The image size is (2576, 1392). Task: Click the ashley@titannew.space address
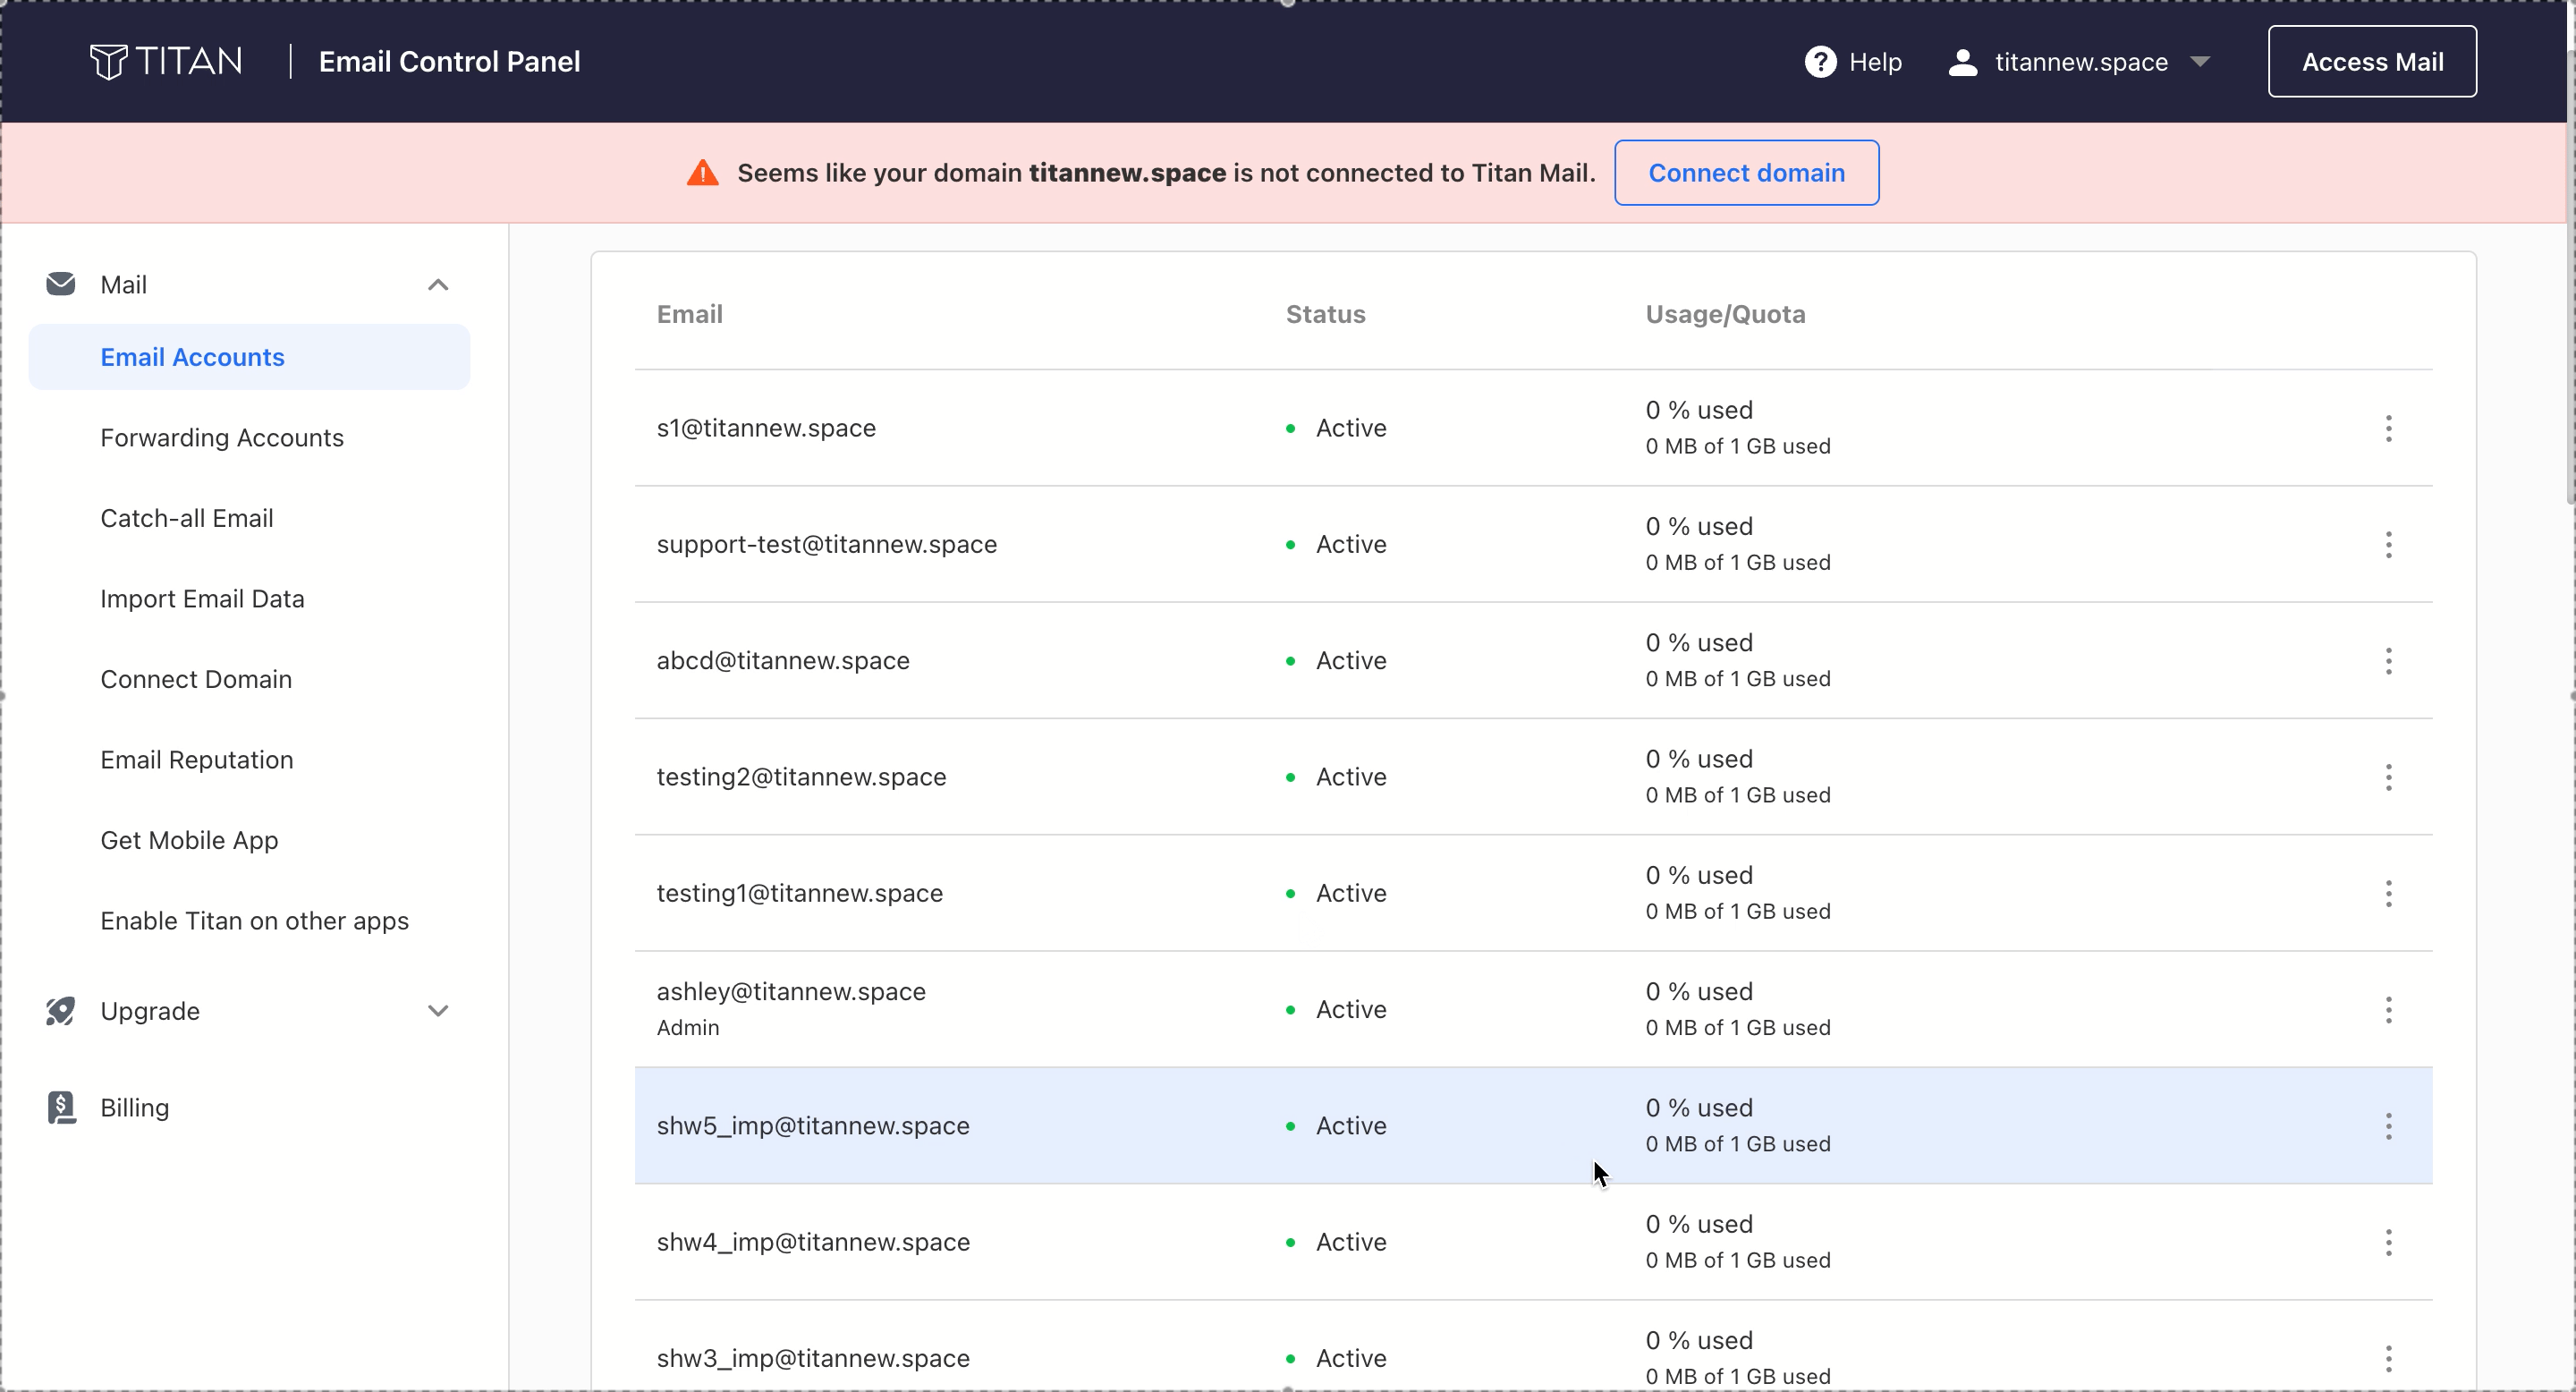point(791,991)
